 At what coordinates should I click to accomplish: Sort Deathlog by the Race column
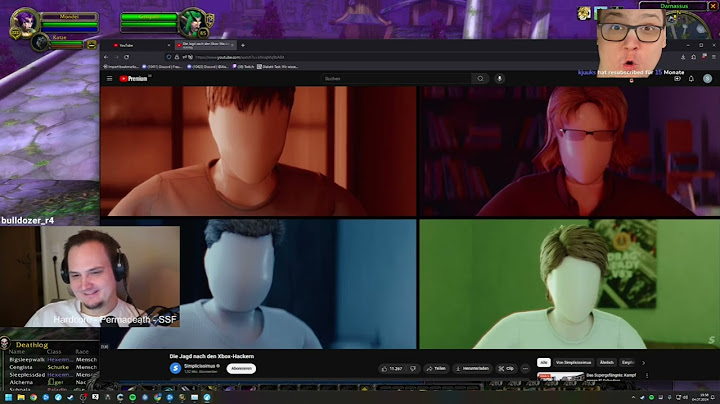[x=82, y=352]
